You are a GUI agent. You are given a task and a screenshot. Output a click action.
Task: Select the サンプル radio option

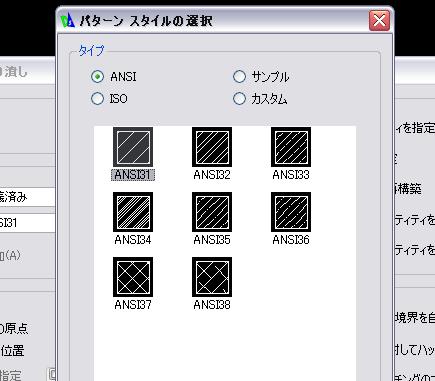pos(239,77)
